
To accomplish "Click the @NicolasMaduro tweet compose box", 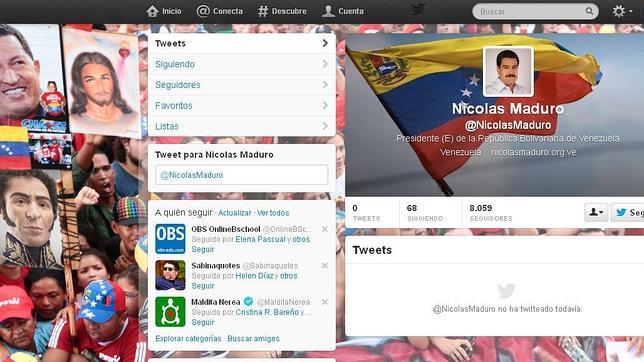I will click(x=242, y=175).
